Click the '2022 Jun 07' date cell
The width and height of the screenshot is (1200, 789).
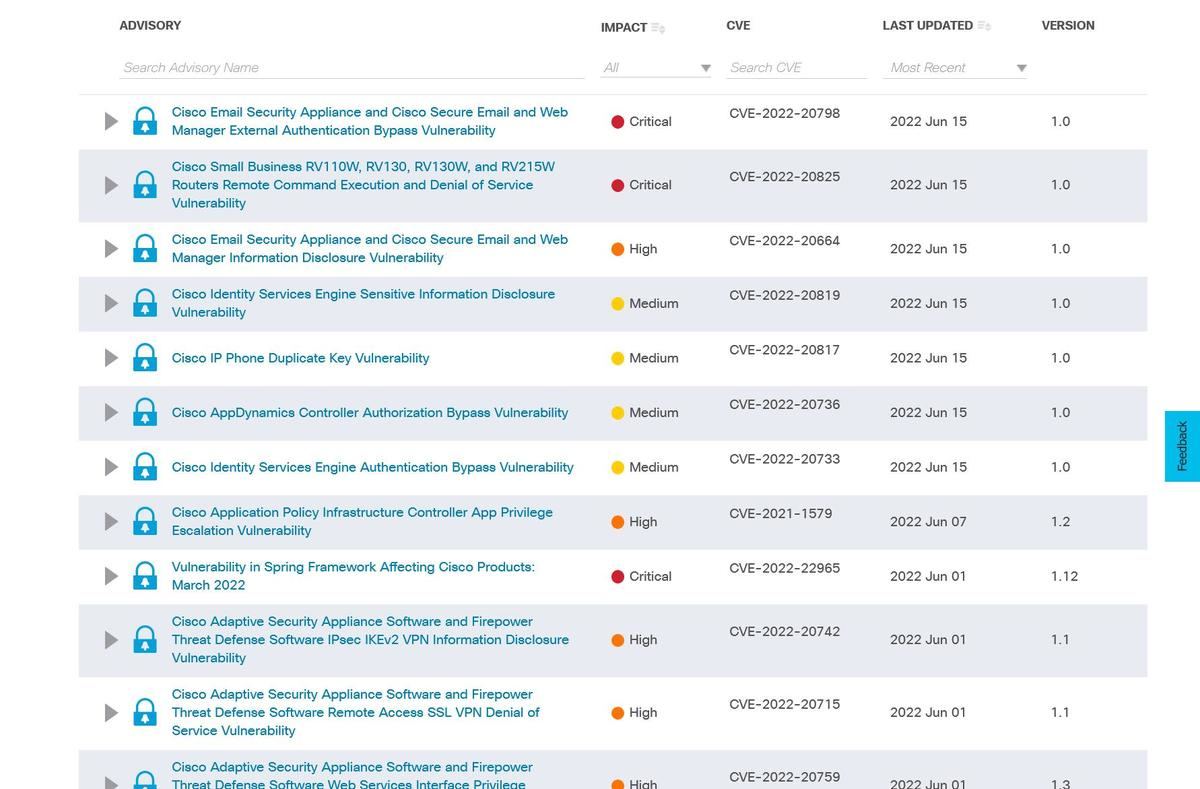928,522
